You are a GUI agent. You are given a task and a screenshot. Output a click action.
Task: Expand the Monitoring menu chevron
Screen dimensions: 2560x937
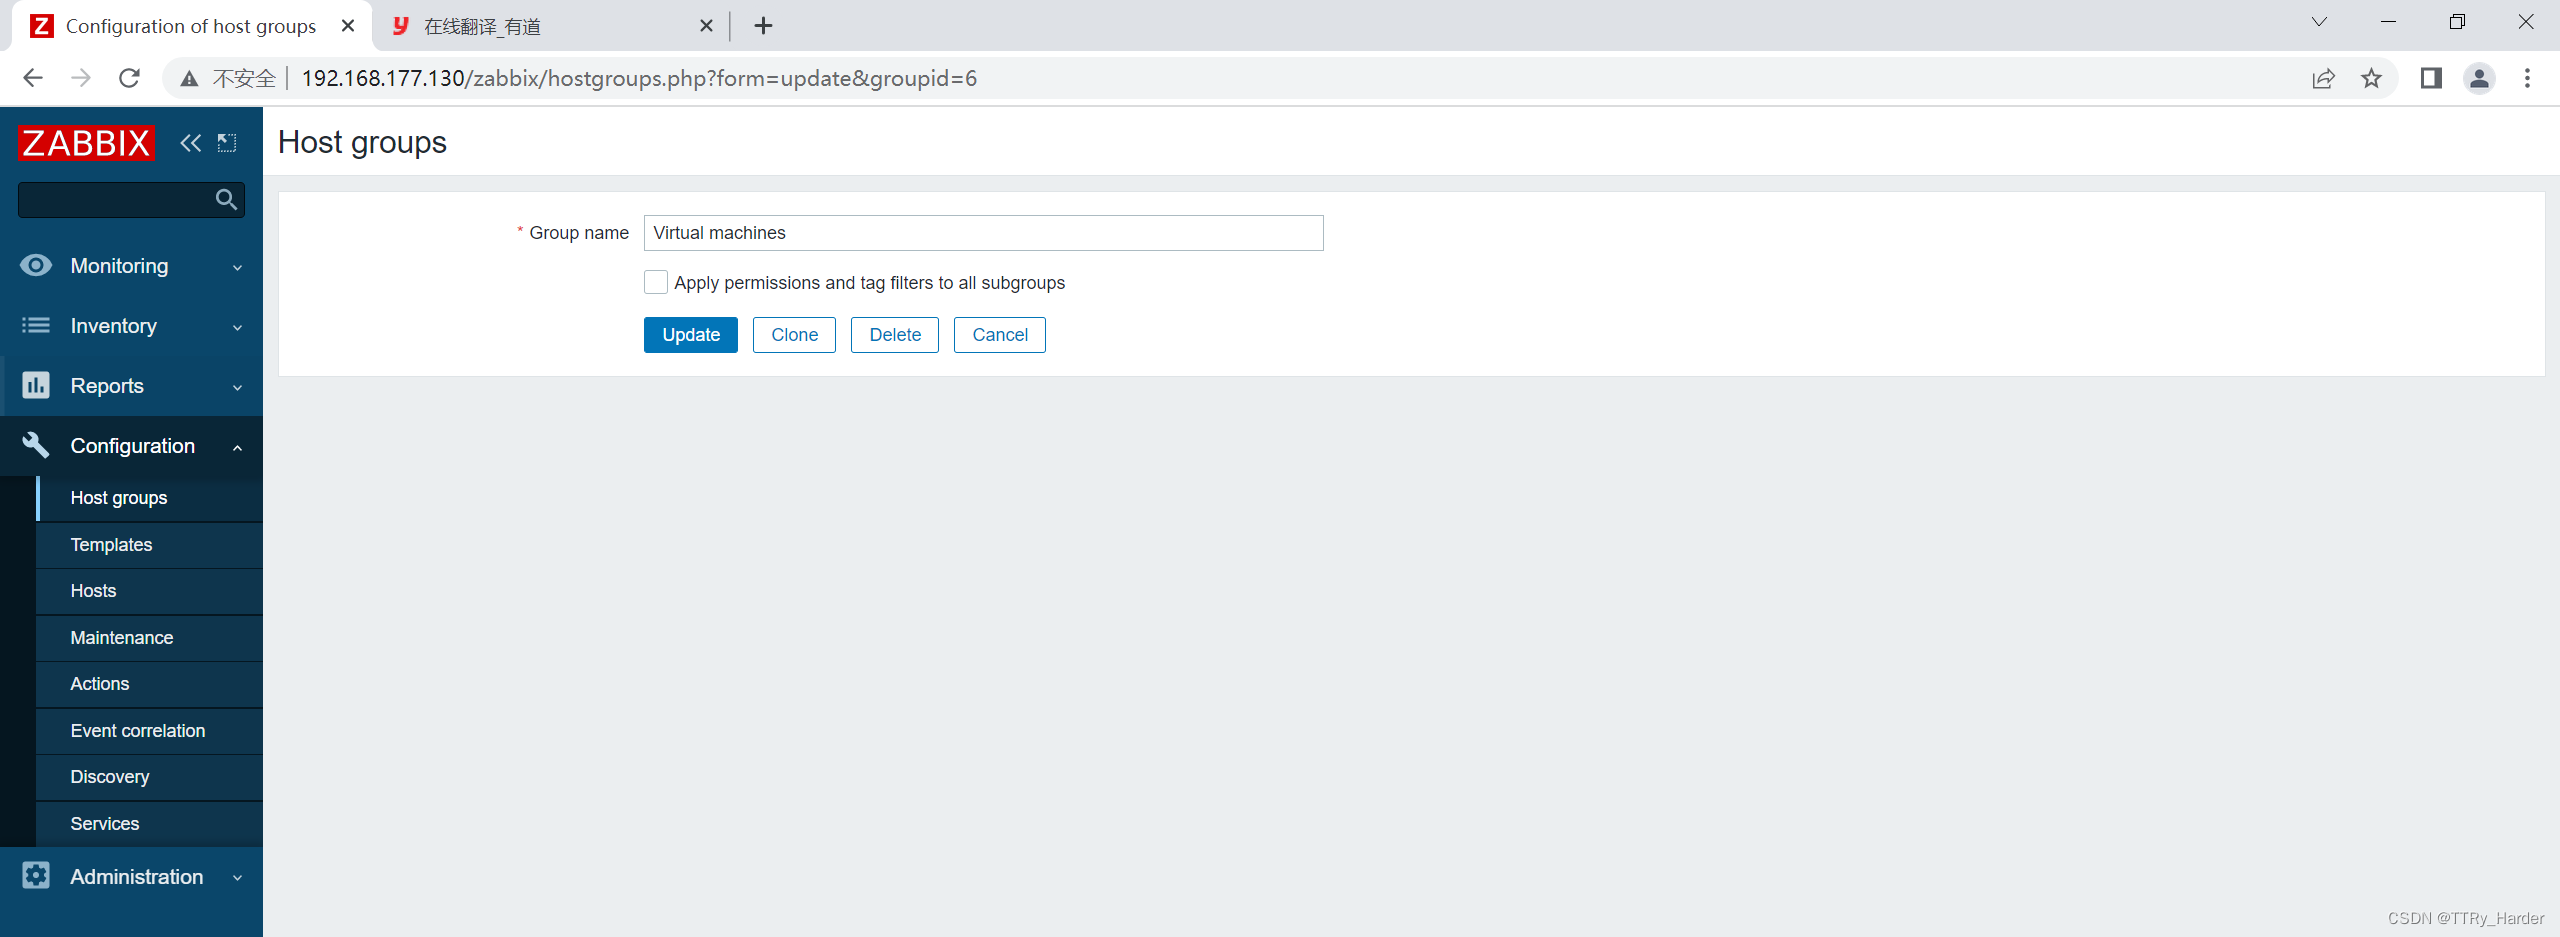[x=237, y=267]
